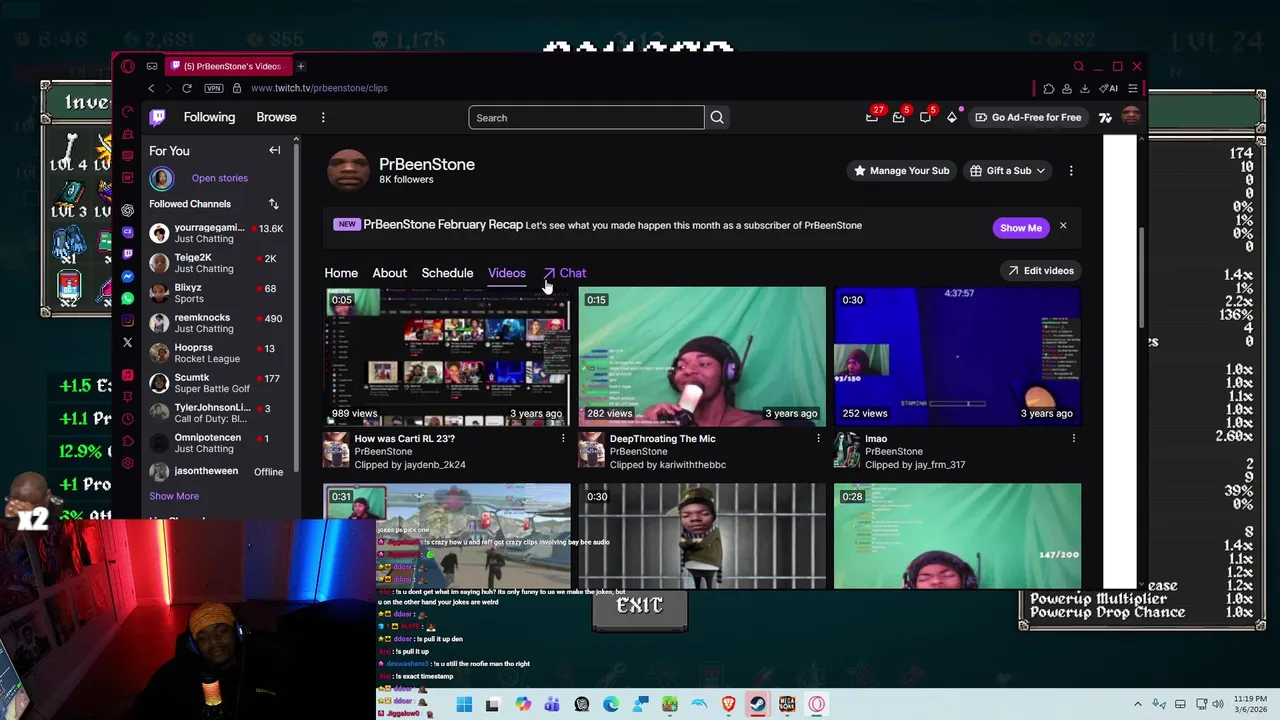Open the Chat pop-out tab
Image resolution: width=1280 pixels, height=720 pixels.
coord(565,273)
